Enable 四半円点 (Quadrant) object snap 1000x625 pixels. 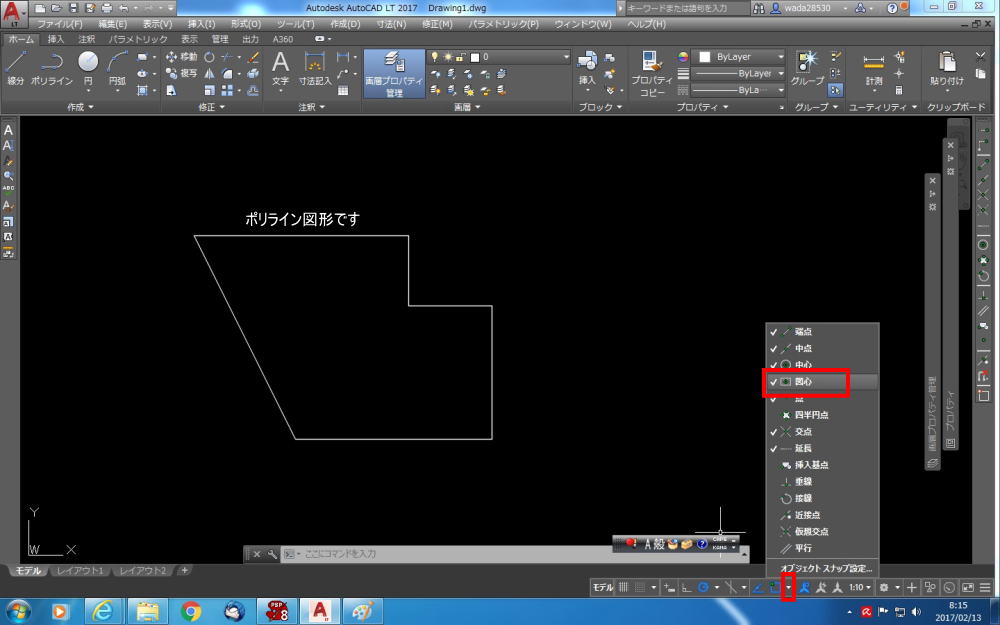(822, 415)
